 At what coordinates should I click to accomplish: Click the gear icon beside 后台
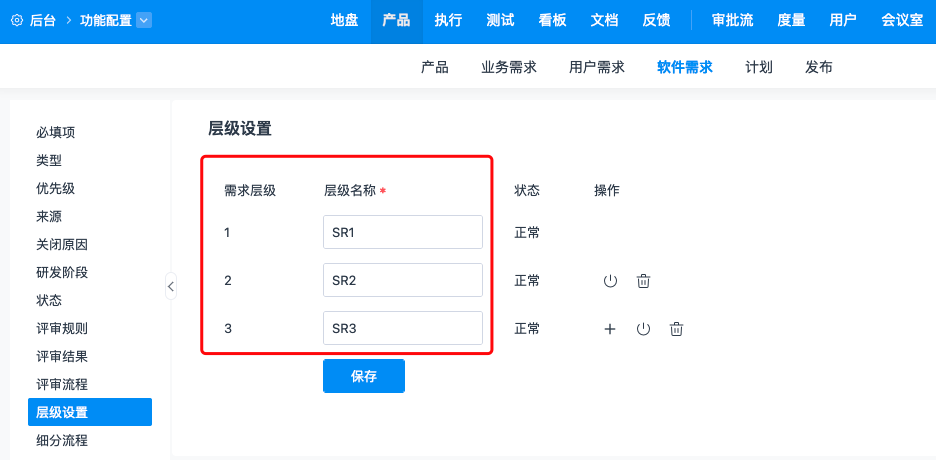pyautogui.click(x=17, y=20)
